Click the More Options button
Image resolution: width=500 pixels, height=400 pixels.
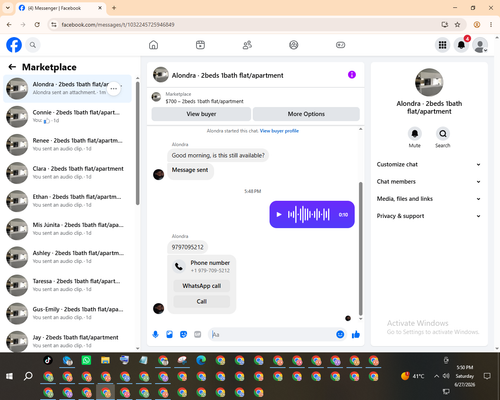[x=306, y=114]
